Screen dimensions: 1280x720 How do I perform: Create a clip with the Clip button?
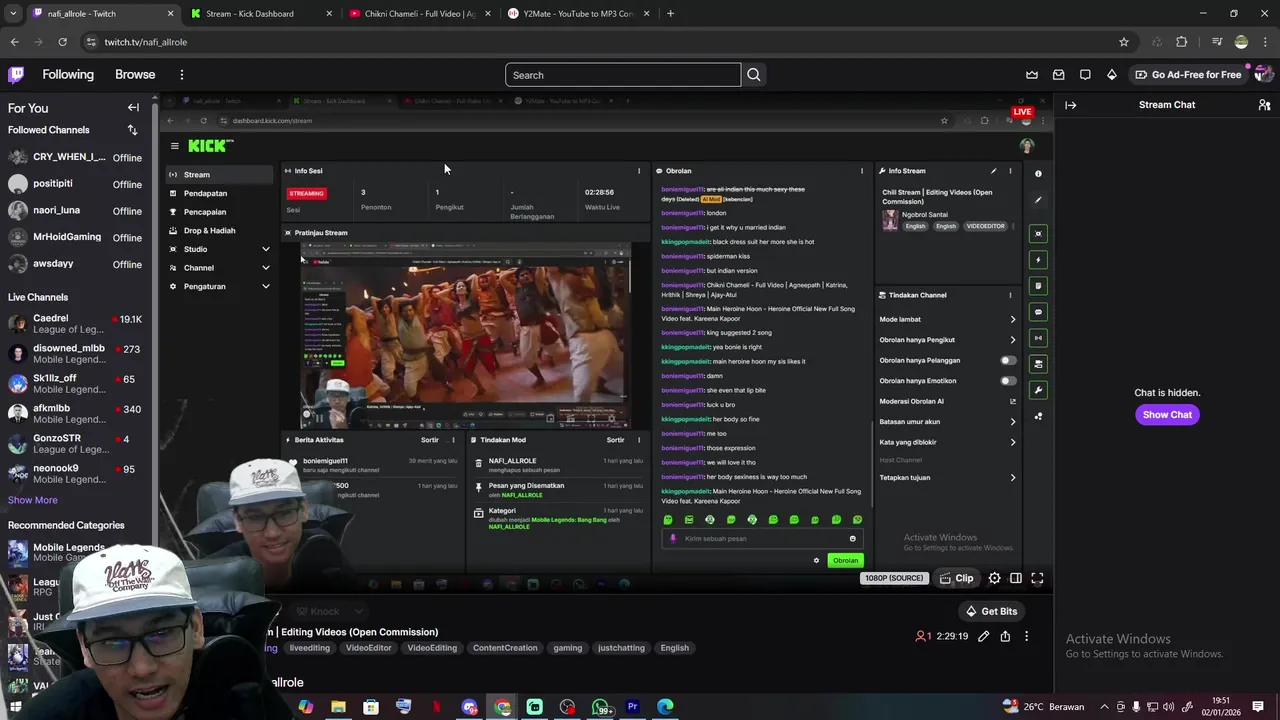[x=957, y=578]
